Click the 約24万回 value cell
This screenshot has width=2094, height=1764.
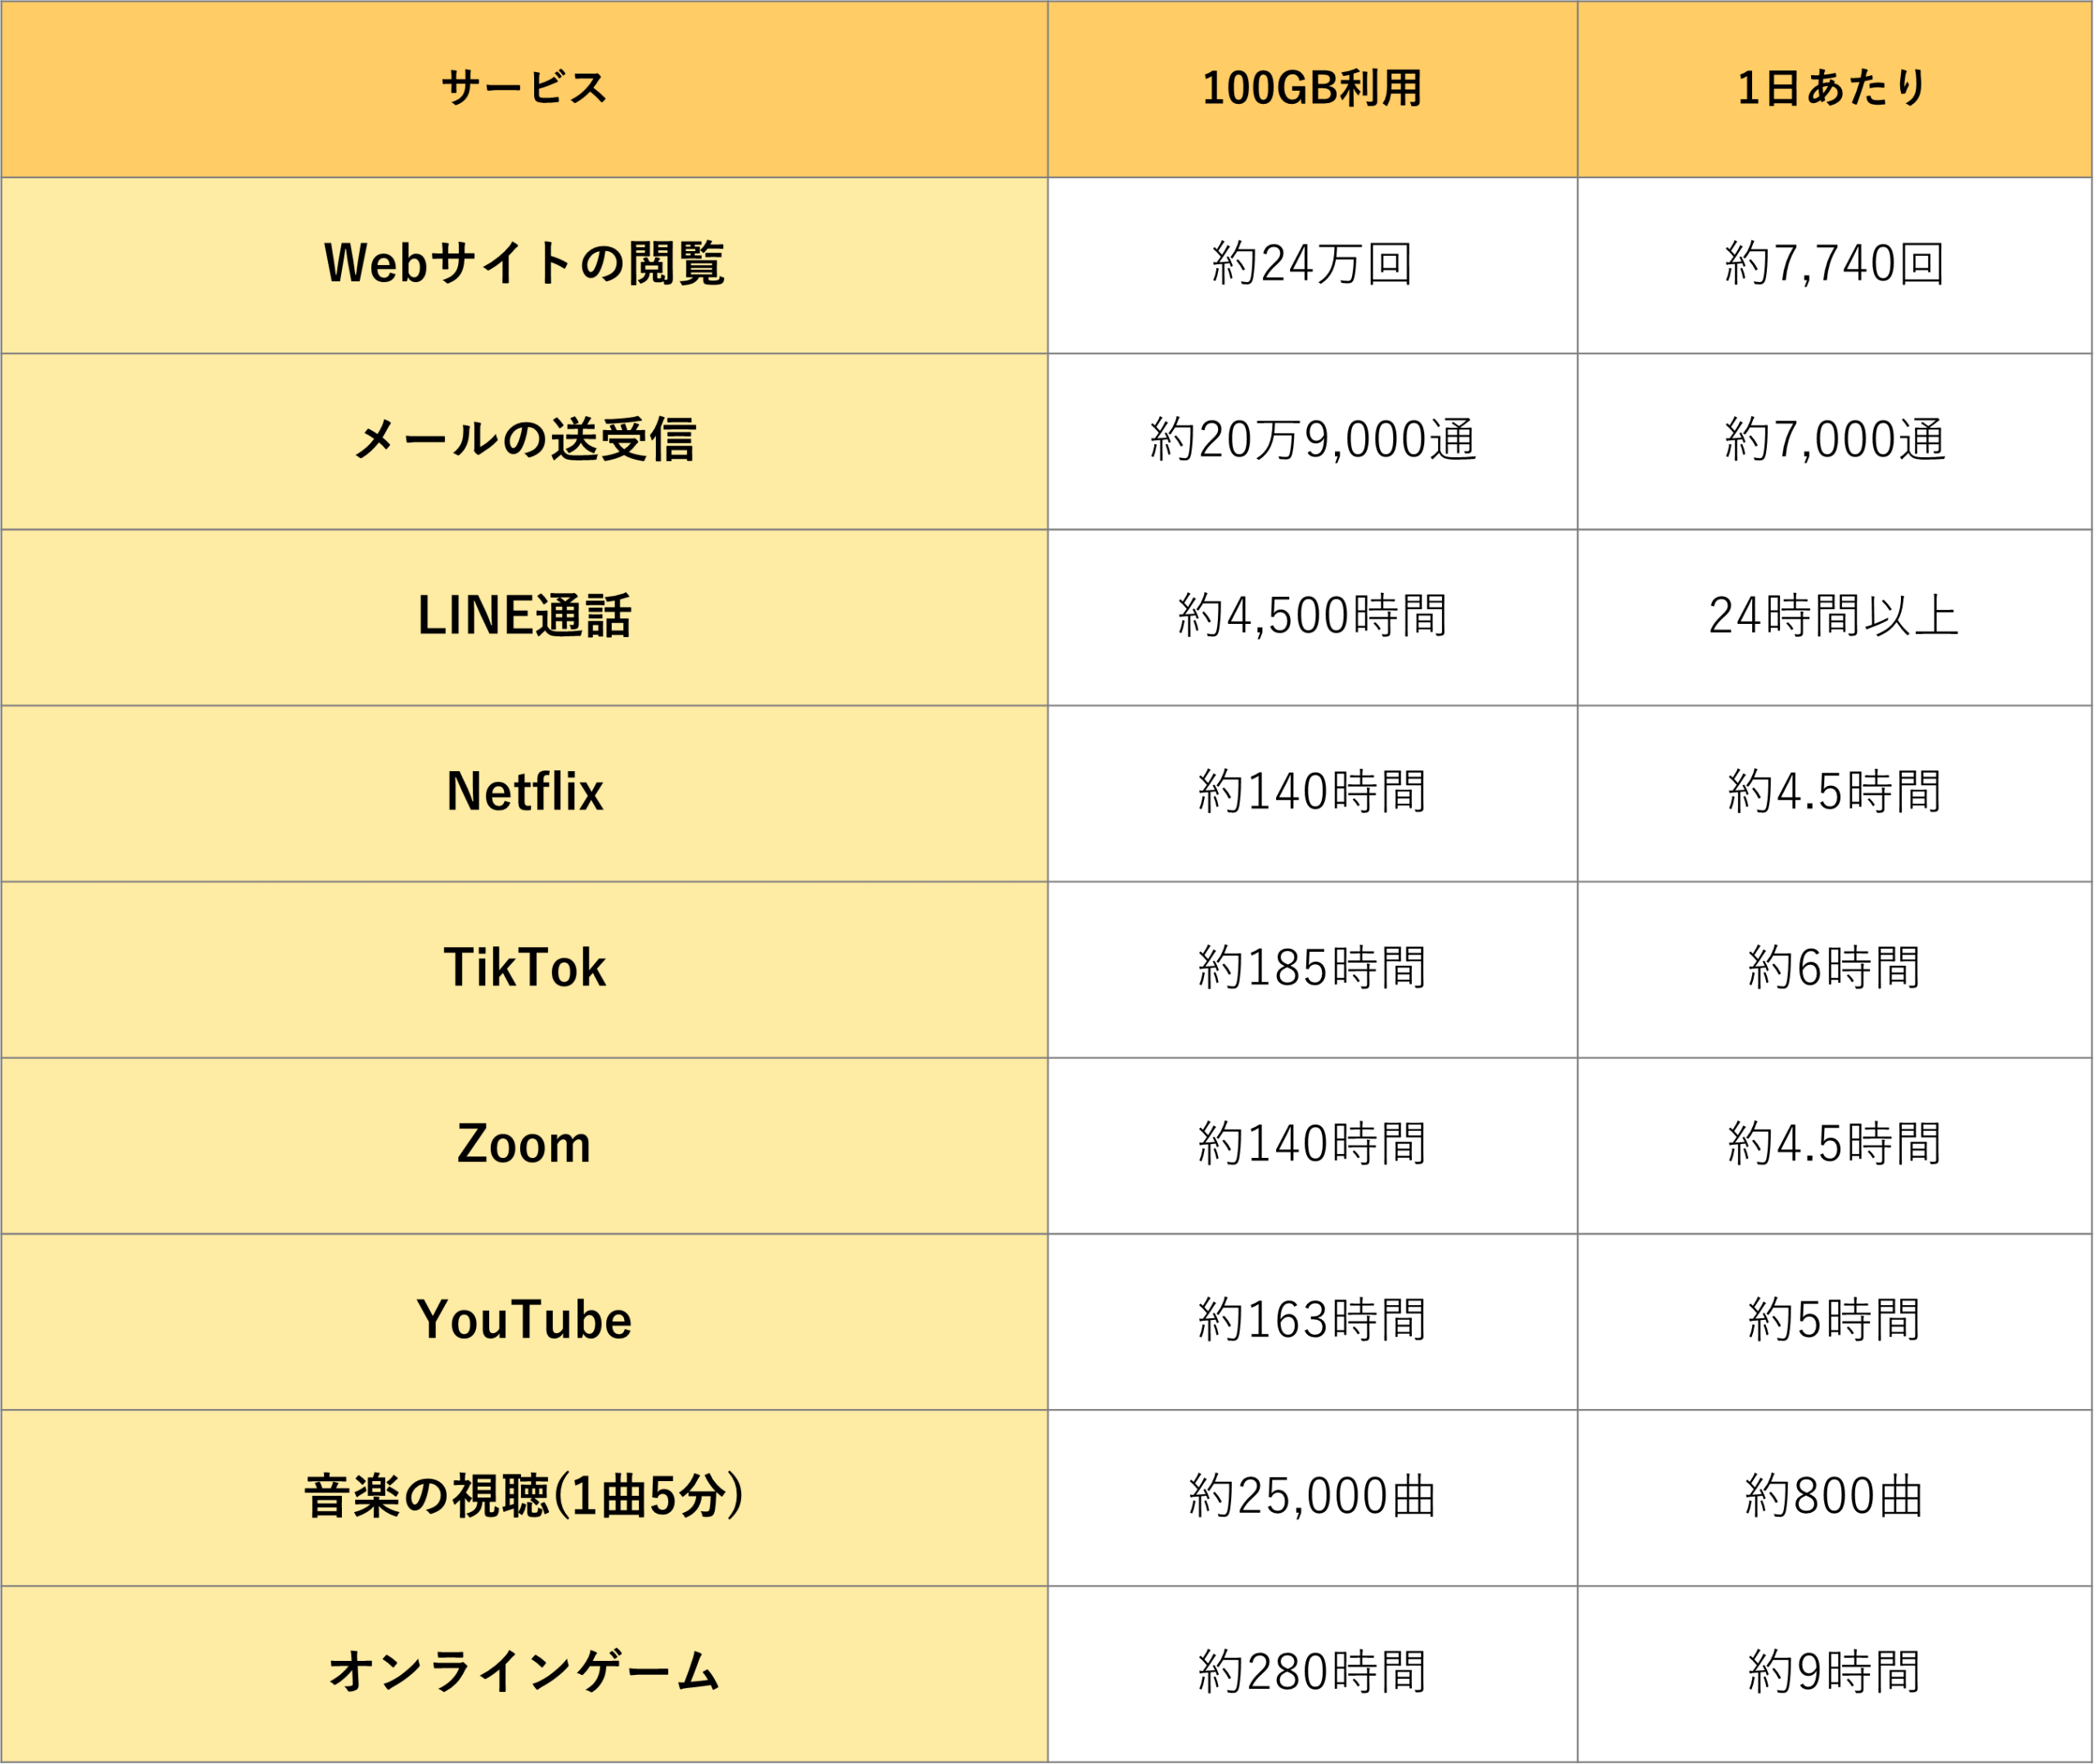[x=1311, y=264]
